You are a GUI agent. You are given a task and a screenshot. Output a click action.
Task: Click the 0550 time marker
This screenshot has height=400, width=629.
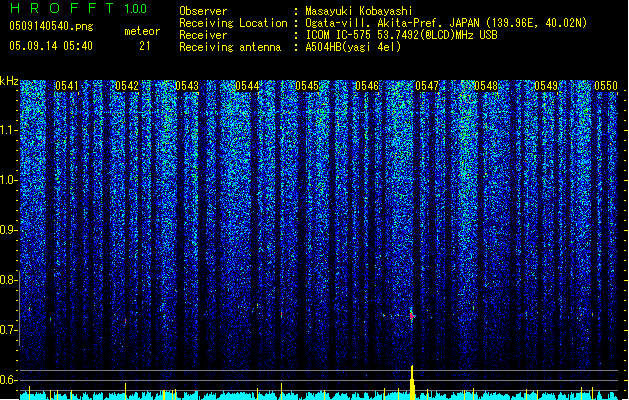pos(606,86)
